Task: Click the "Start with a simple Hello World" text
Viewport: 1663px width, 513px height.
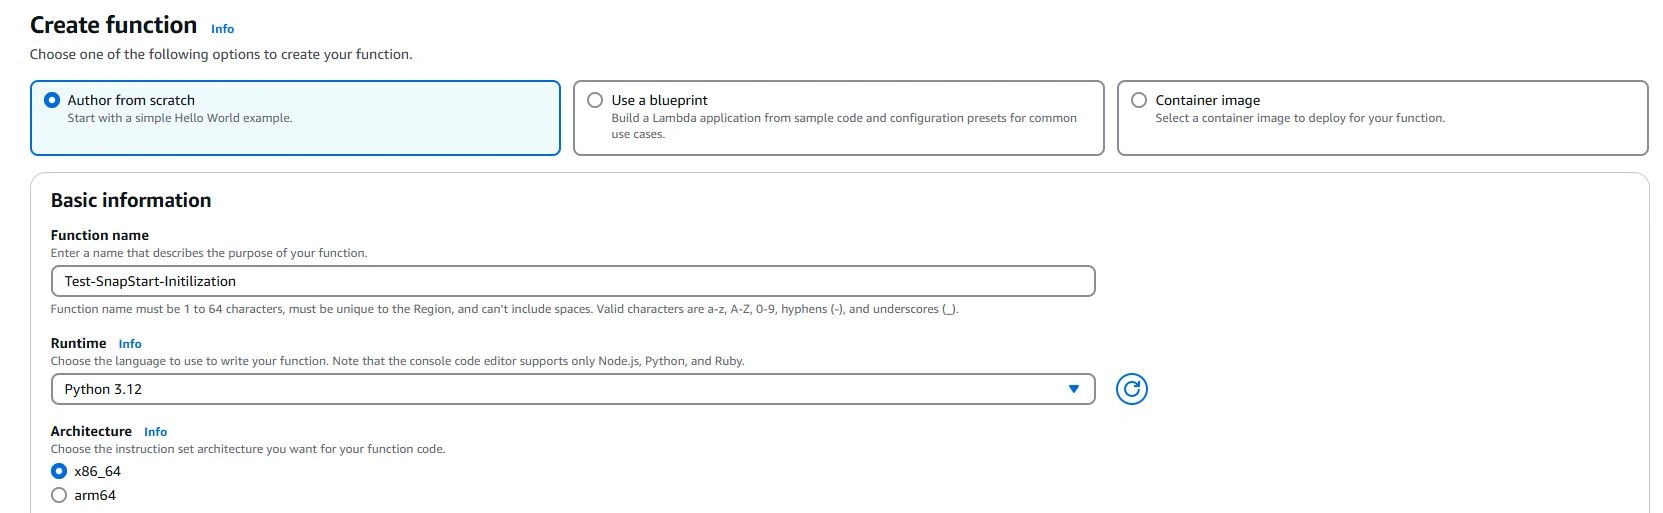Action: tap(180, 118)
